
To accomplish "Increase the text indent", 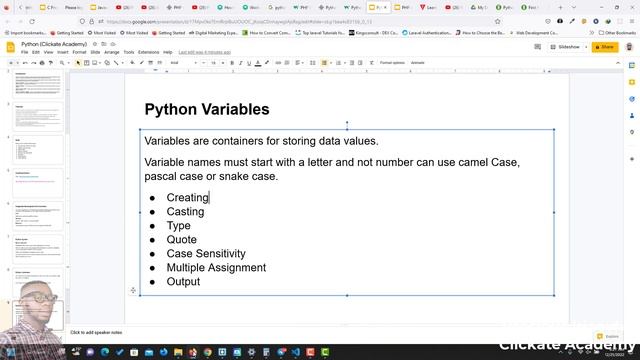I will pyautogui.click(x=360, y=63).
